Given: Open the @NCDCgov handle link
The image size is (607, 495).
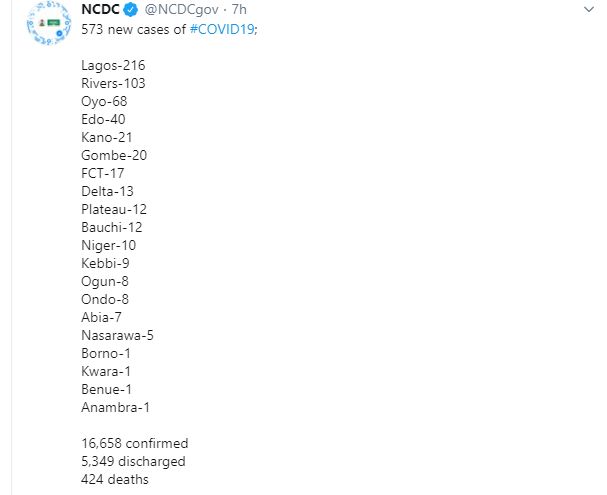Looking at the screenshot, I should pyautogui.click(x=181, y=10).
